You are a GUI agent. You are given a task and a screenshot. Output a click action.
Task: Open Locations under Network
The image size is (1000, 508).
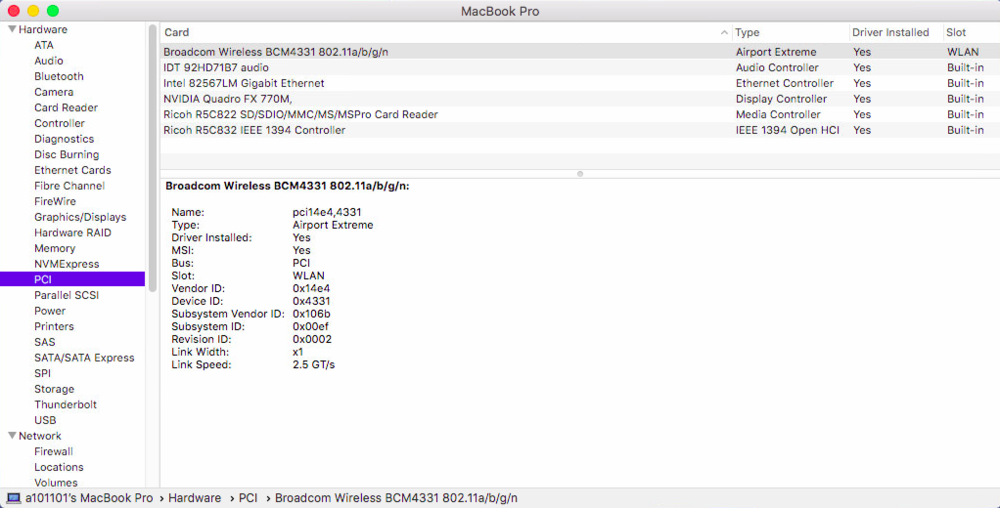(59, 467)
